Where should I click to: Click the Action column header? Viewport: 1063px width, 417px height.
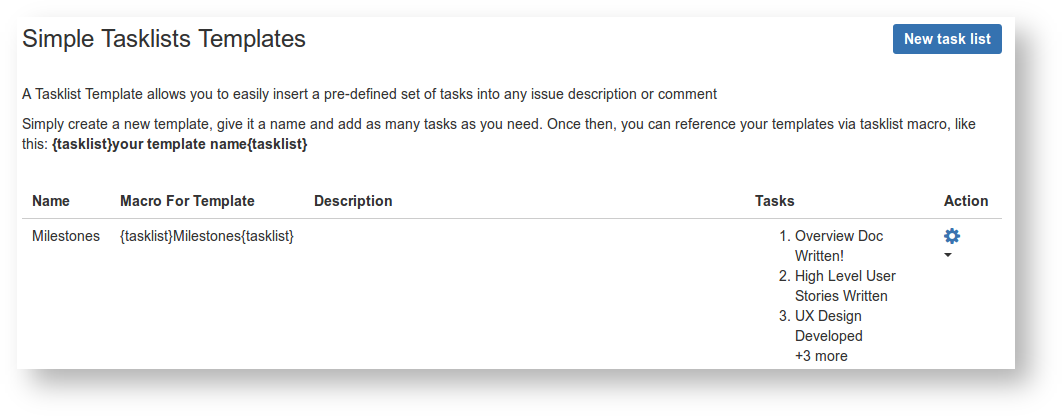point(966,201)
